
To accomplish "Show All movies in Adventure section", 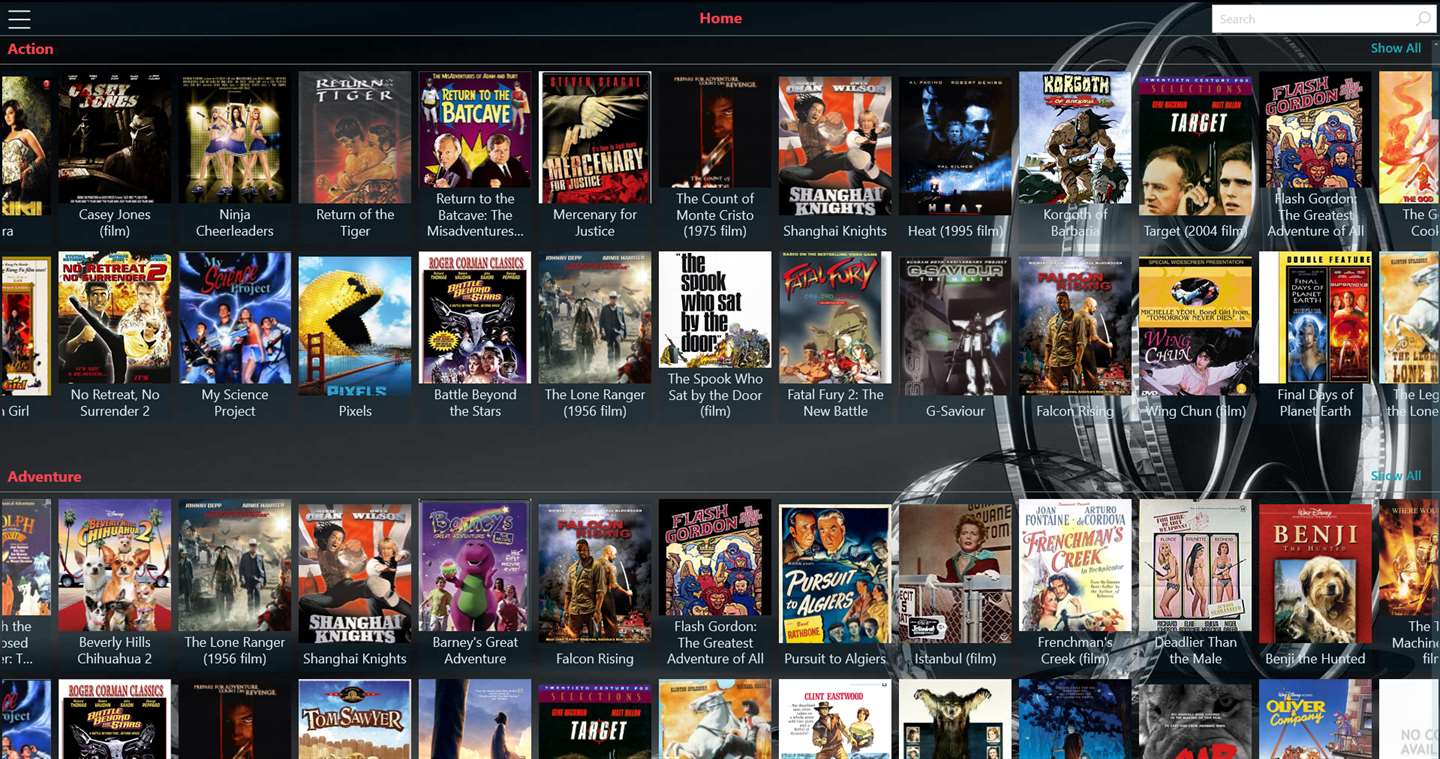I will tap(1395, 476).
